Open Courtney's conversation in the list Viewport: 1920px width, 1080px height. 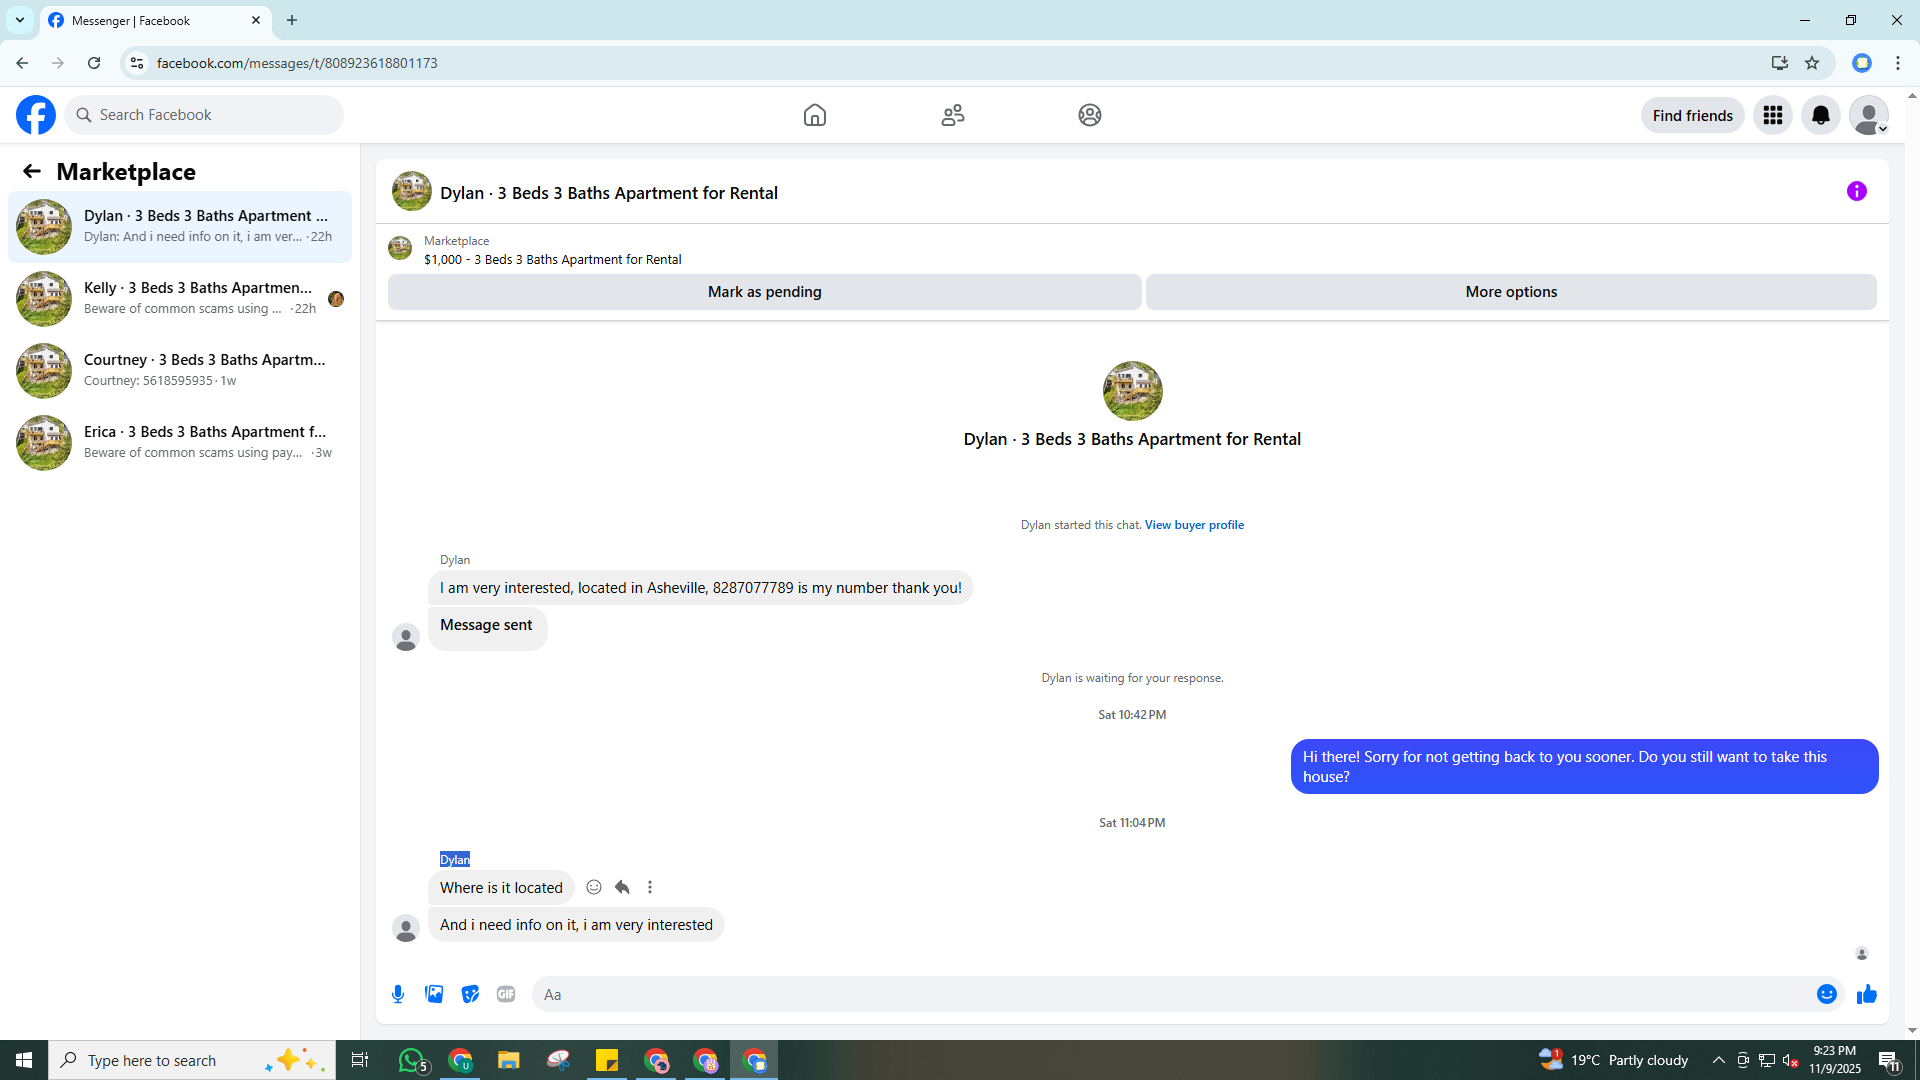click(x=180, y=370)
